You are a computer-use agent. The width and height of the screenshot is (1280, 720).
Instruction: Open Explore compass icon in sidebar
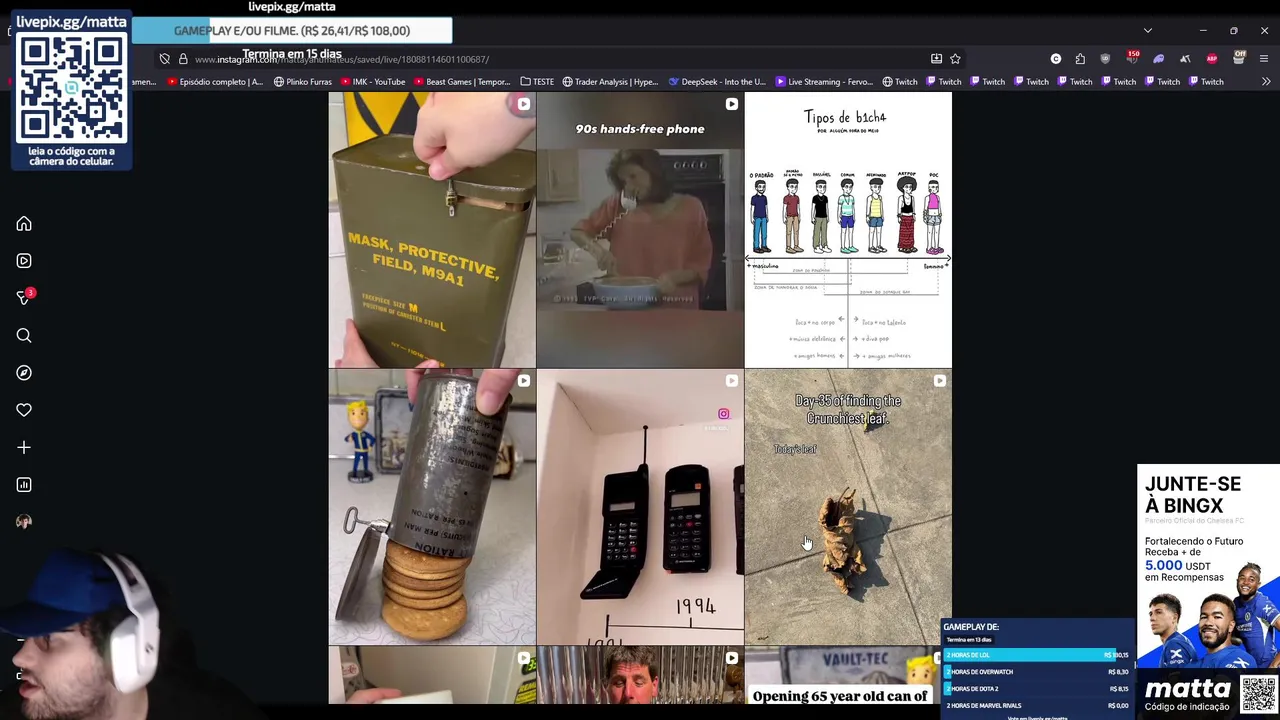[24, 373]
